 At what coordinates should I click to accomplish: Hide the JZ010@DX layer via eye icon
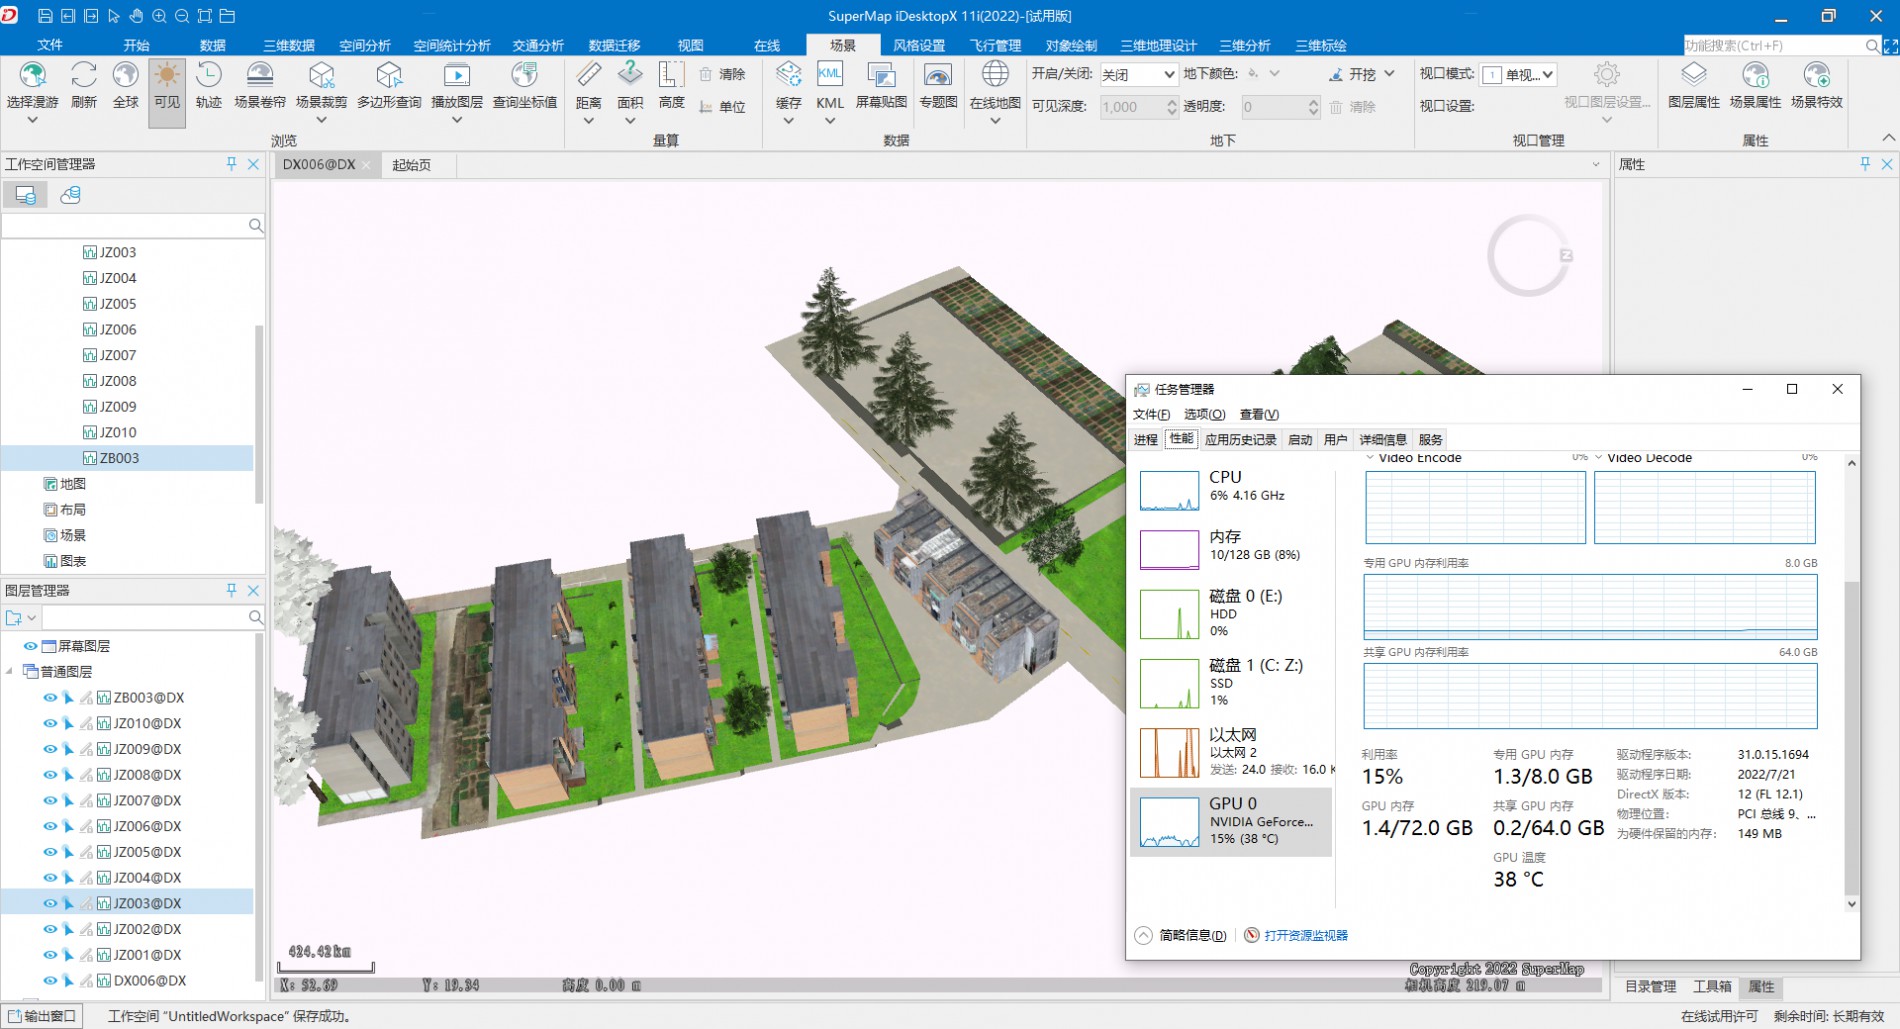(49, 724)
